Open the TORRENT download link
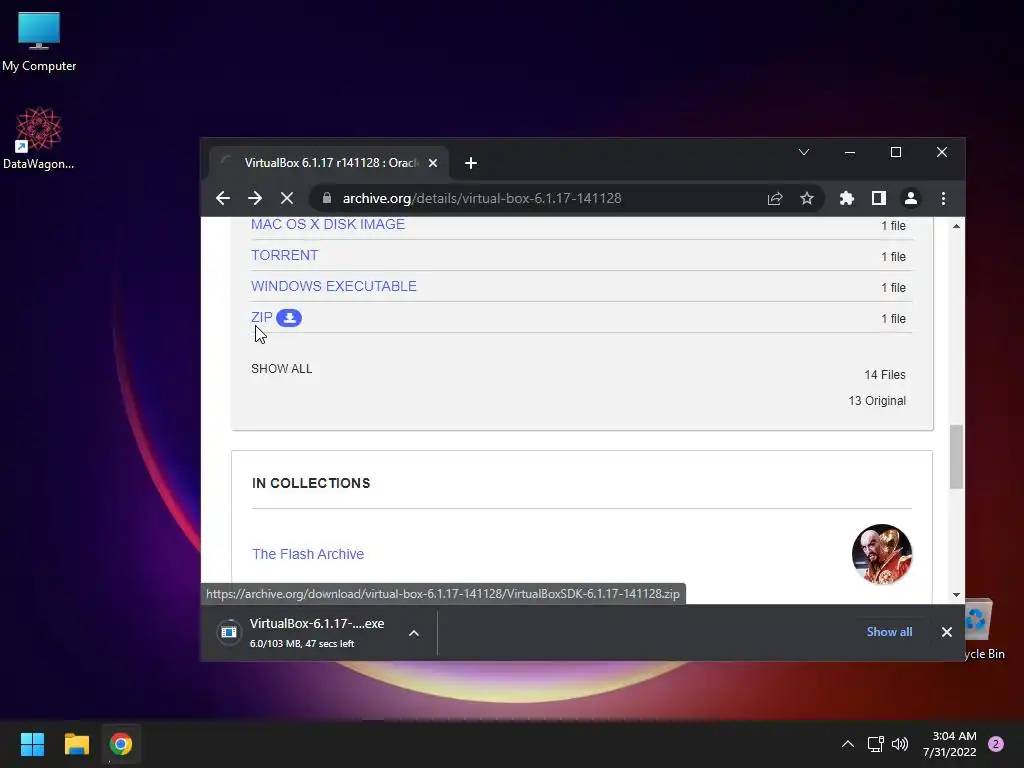 tap(285, 255)
